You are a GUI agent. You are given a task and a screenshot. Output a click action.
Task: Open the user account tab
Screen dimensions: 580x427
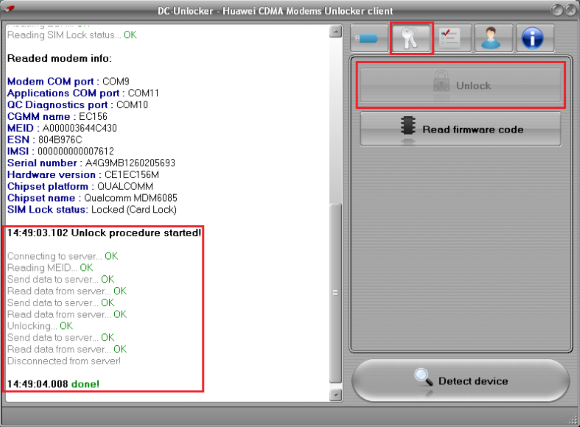point(493,38)
